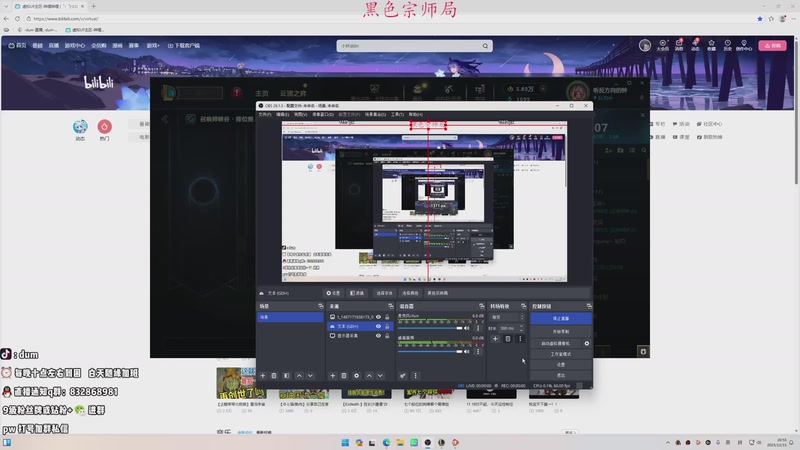Open virtual camera settings gear
The width and height of the screenshot is (800, 450).
[587, 343]
